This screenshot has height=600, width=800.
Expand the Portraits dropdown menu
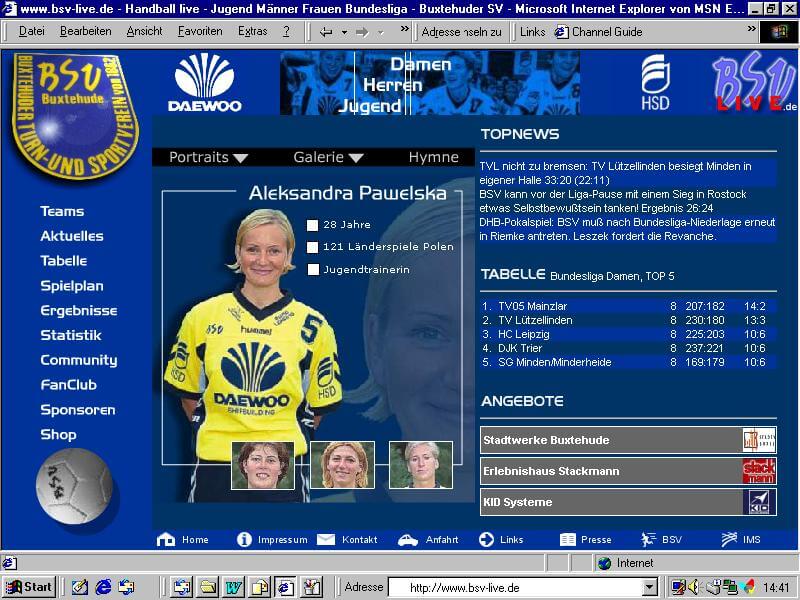tap(208, 157)
